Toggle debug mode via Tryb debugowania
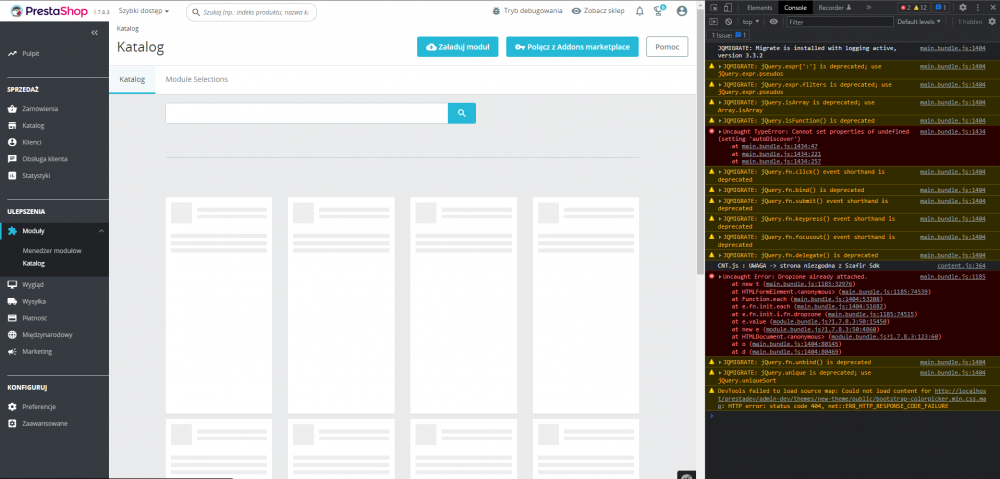Image resolution: width=1000 pixels, height=479 pixels. pos(527,11)
